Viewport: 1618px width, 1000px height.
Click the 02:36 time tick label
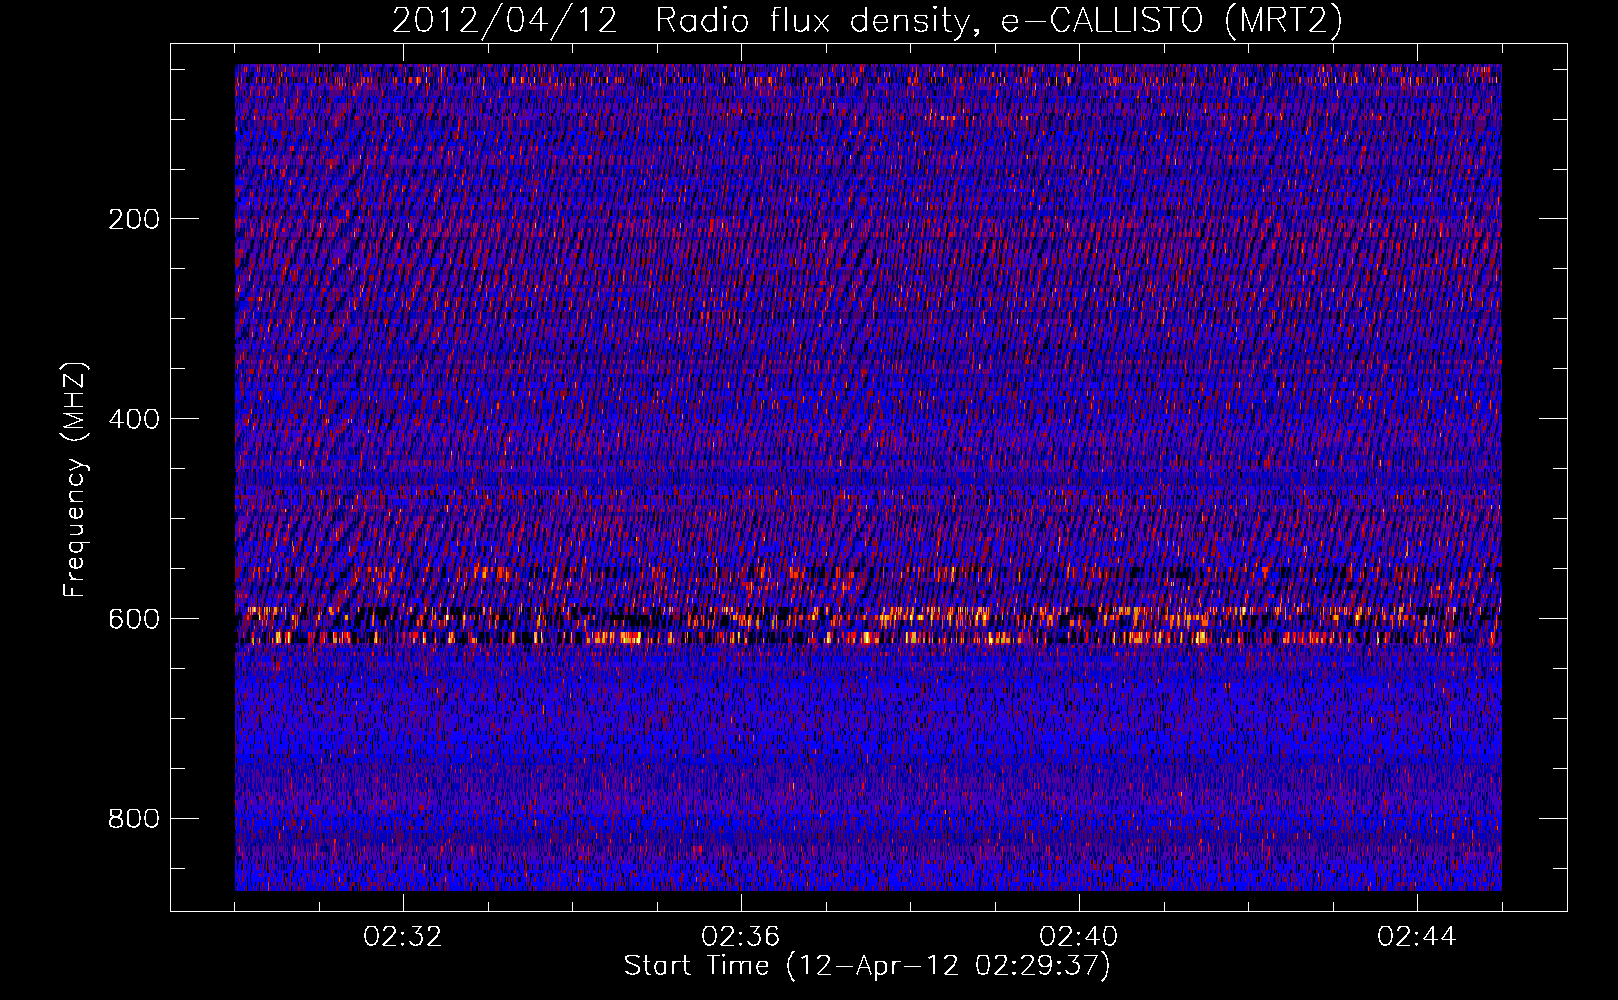click(741, 937)
